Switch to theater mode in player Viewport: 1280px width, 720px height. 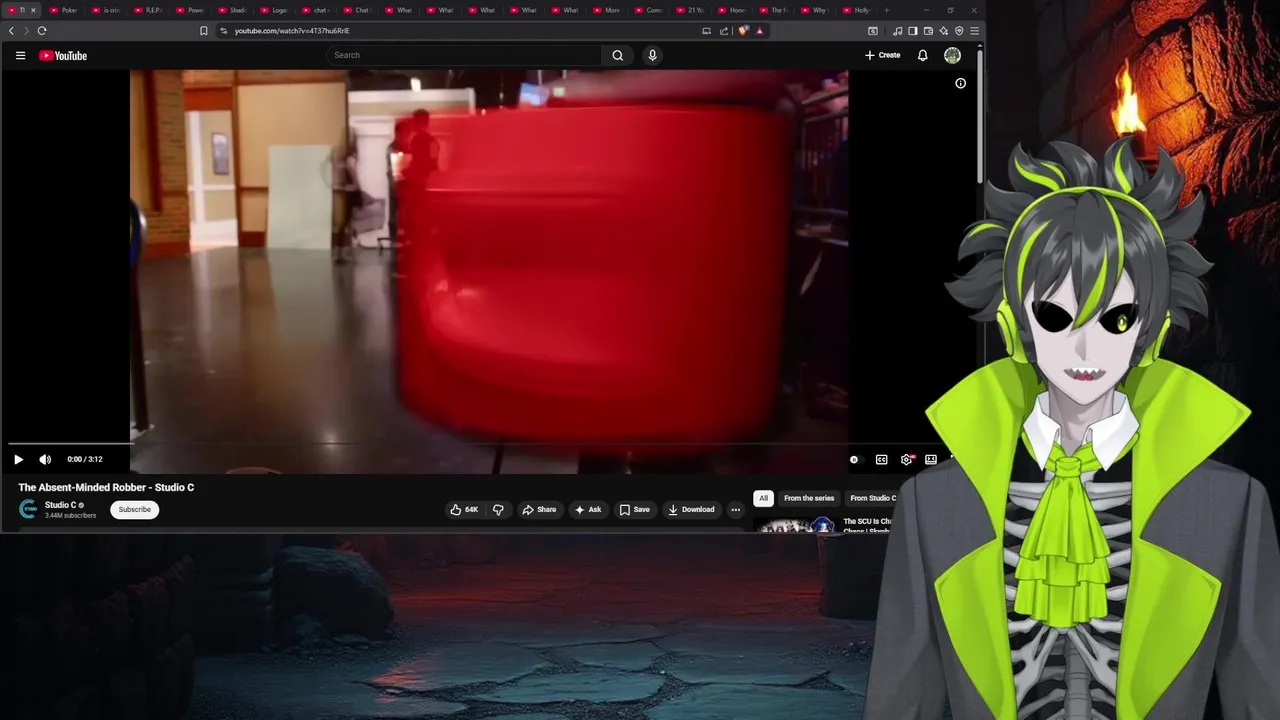click(931, 459)
